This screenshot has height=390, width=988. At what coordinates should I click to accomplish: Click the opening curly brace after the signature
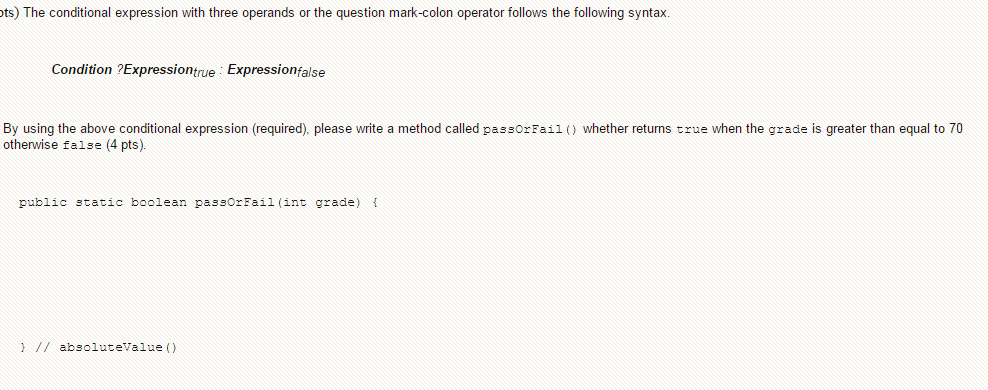point(375,203)
